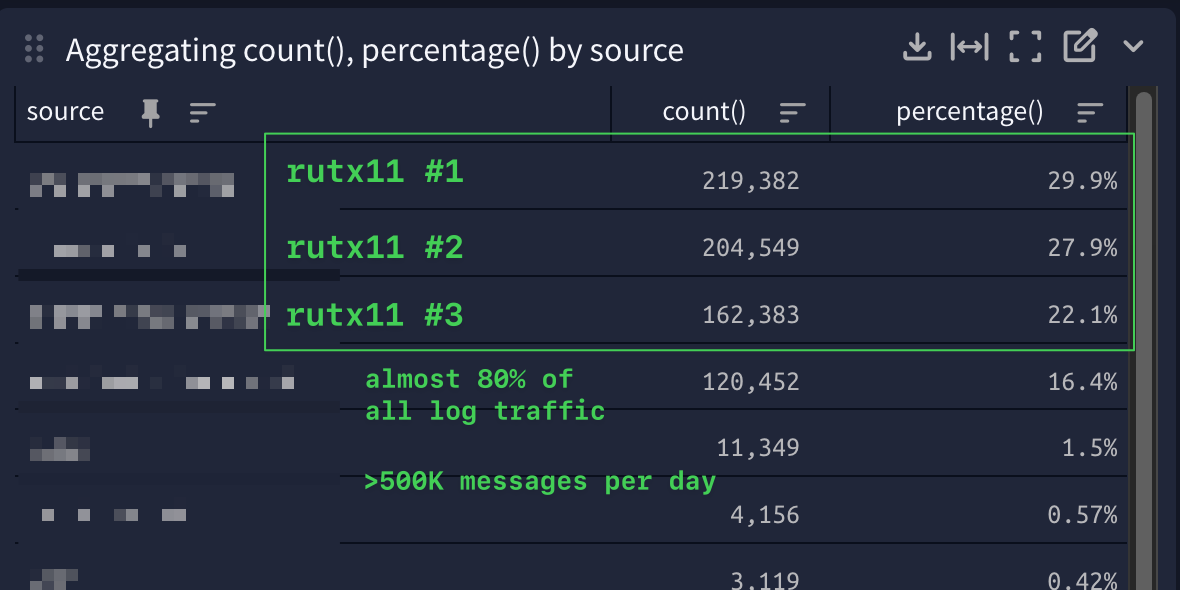
Task: Click the count() column header label
Action: coord(704,112)
